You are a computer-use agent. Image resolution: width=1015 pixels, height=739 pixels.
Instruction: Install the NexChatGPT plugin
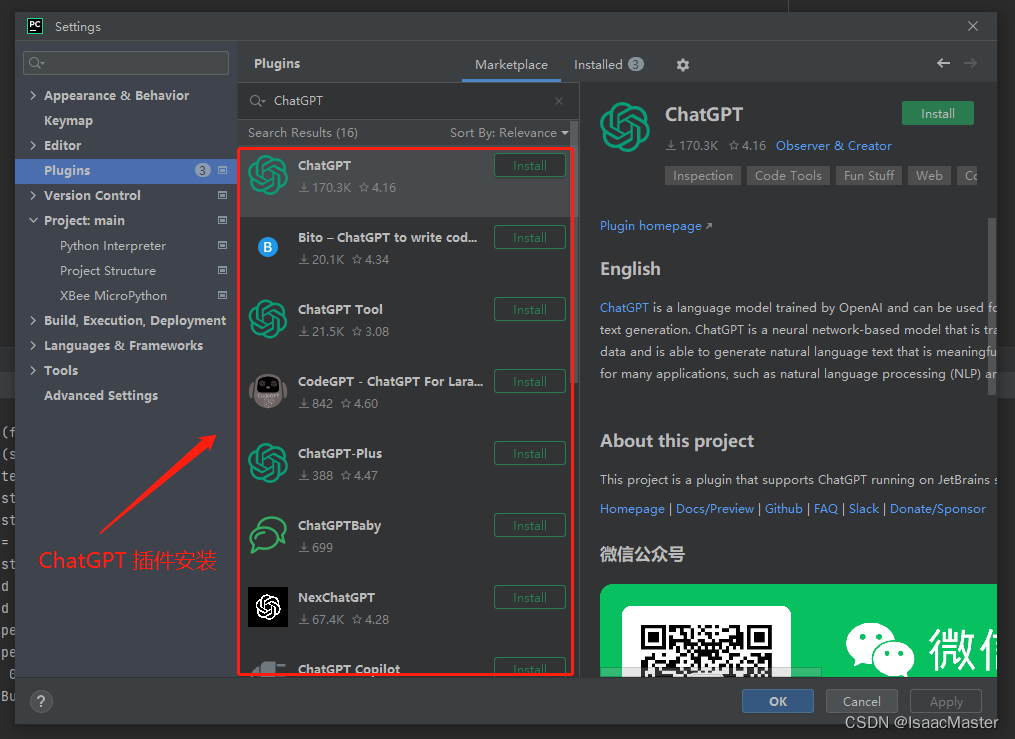pos(530,597)
